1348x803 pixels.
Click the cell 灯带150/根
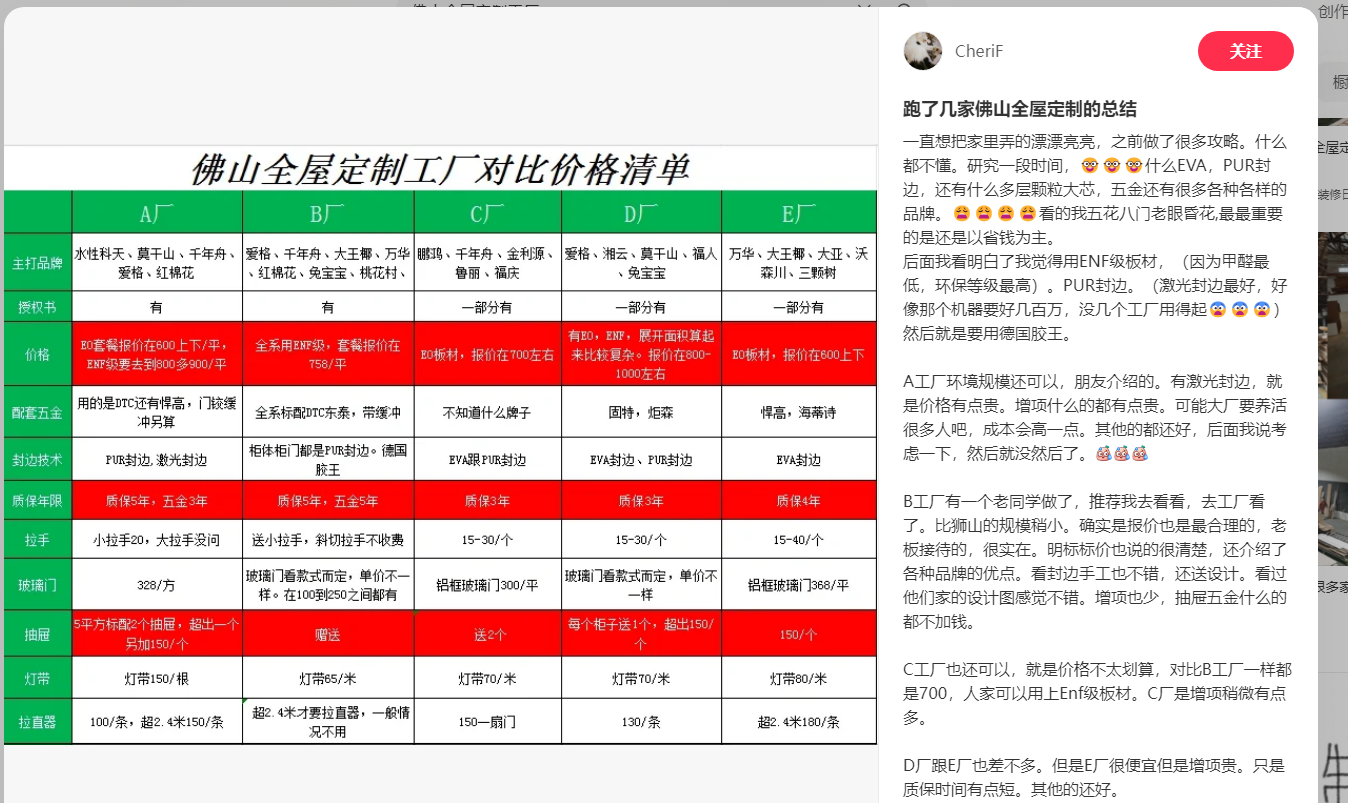[157, 678]
